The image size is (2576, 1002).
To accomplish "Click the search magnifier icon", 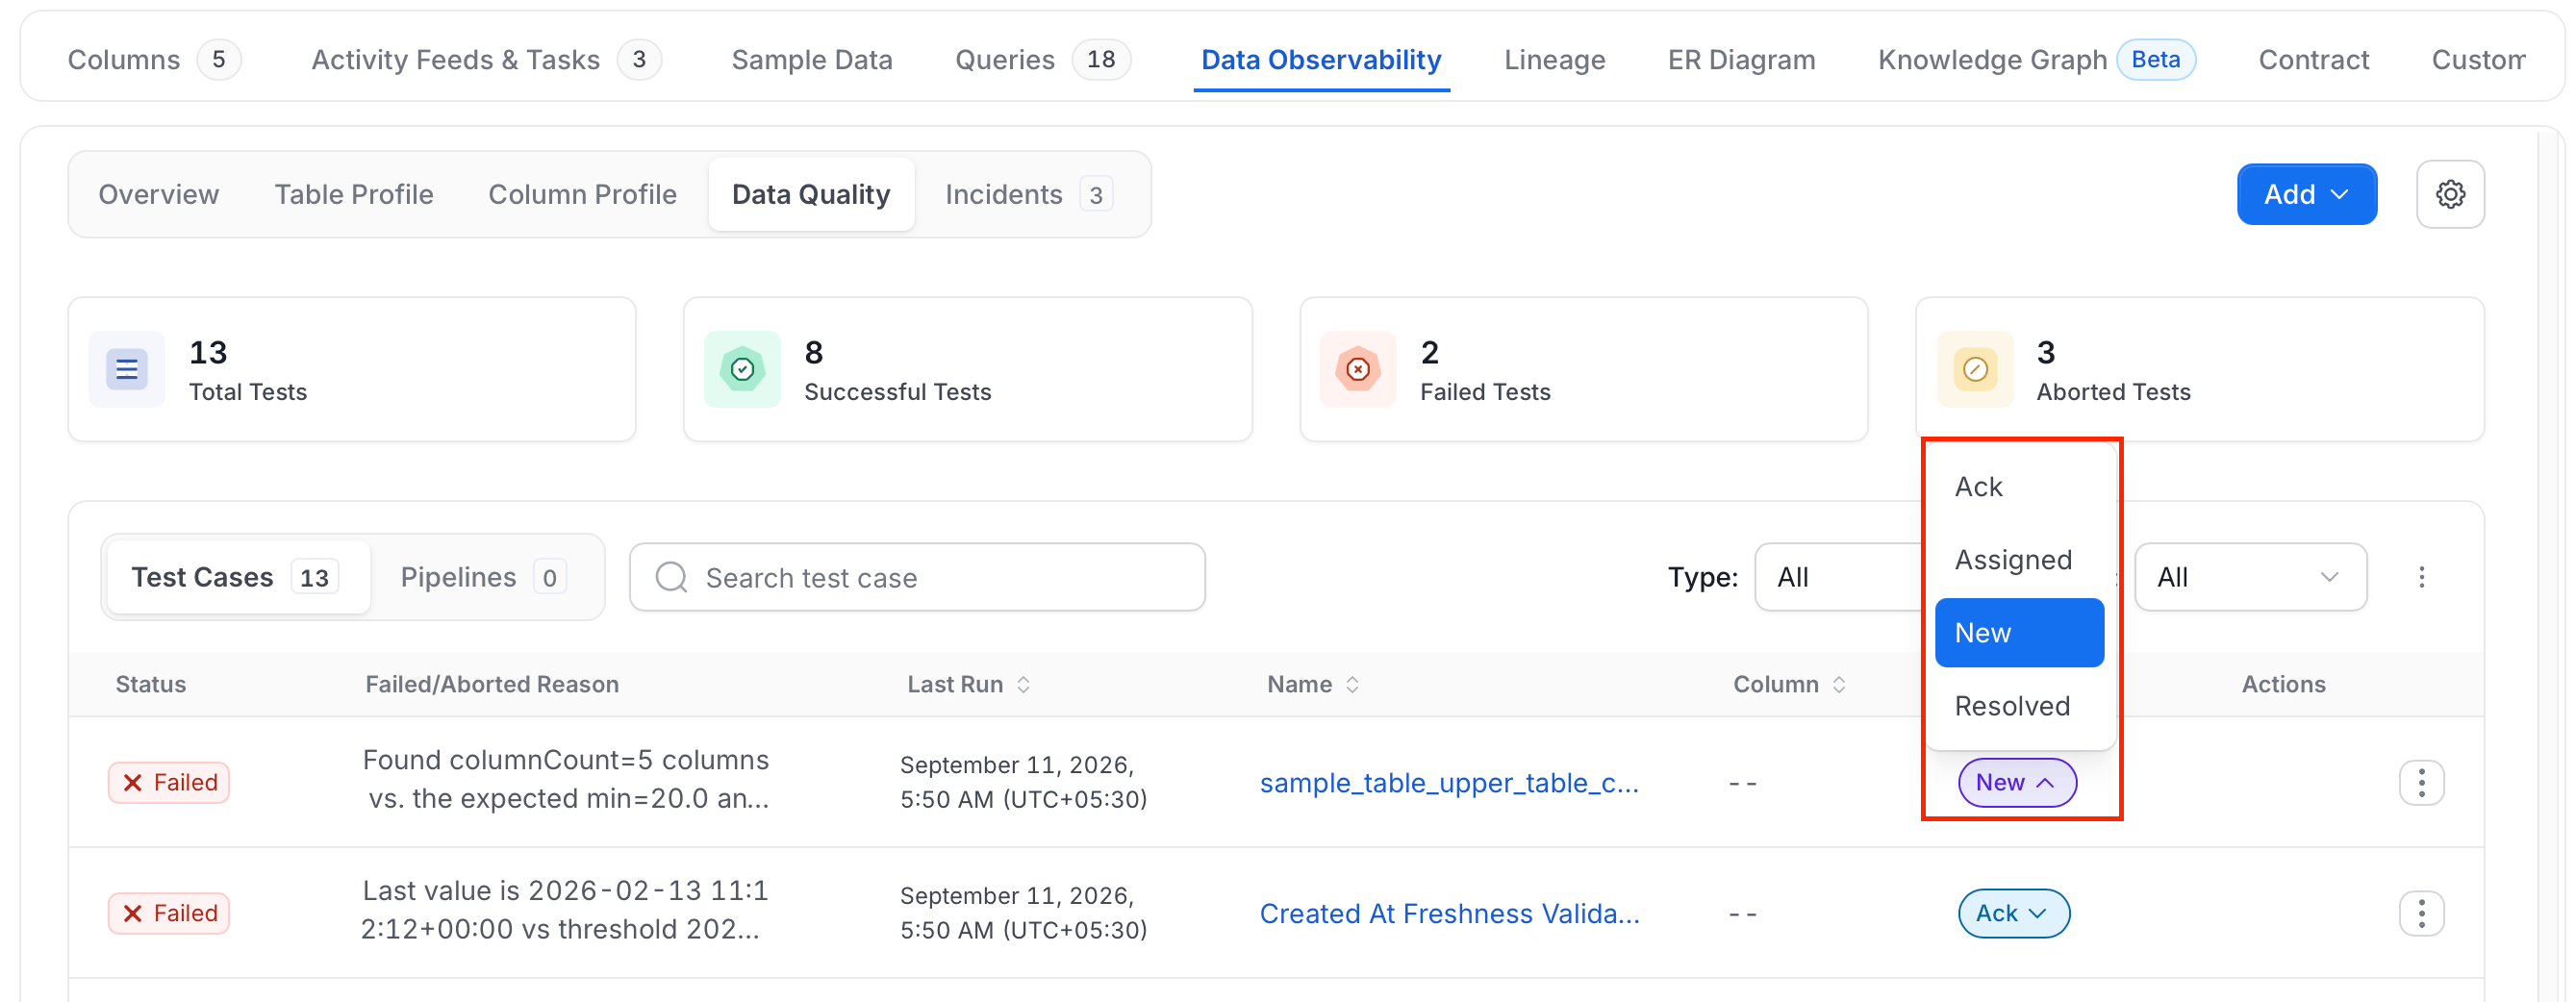I will point(671,577).
